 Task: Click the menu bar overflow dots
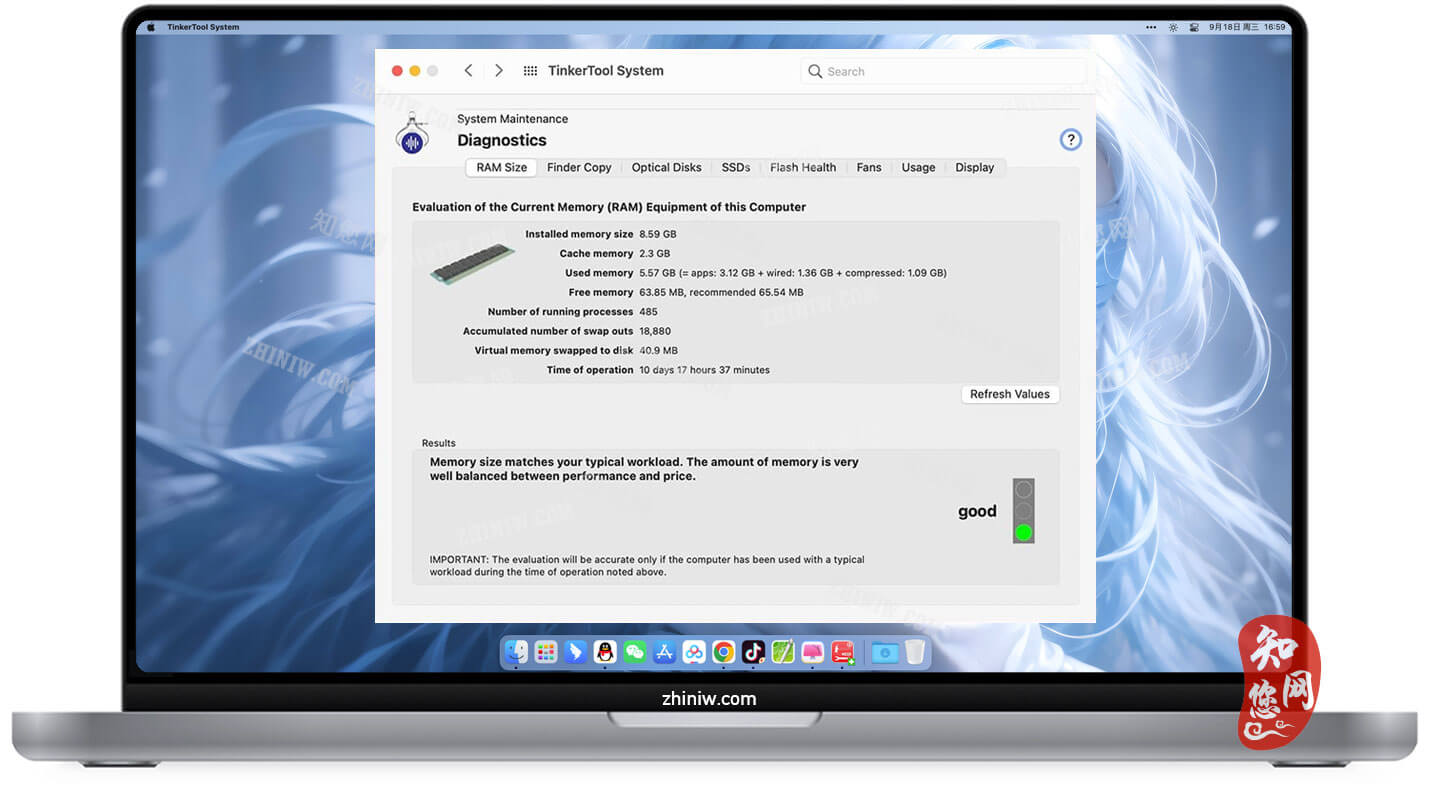coord(1149,27)
